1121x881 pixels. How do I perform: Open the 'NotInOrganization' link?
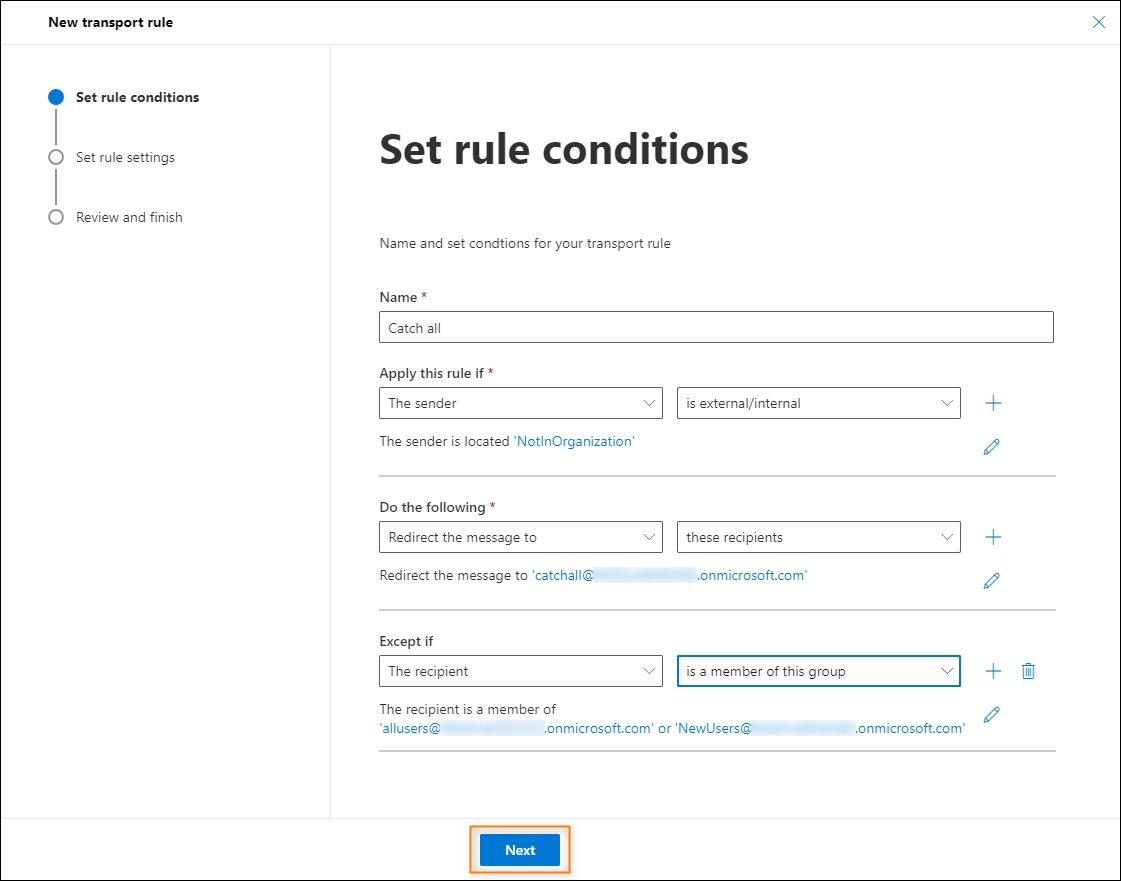click(x=574, y=441)
